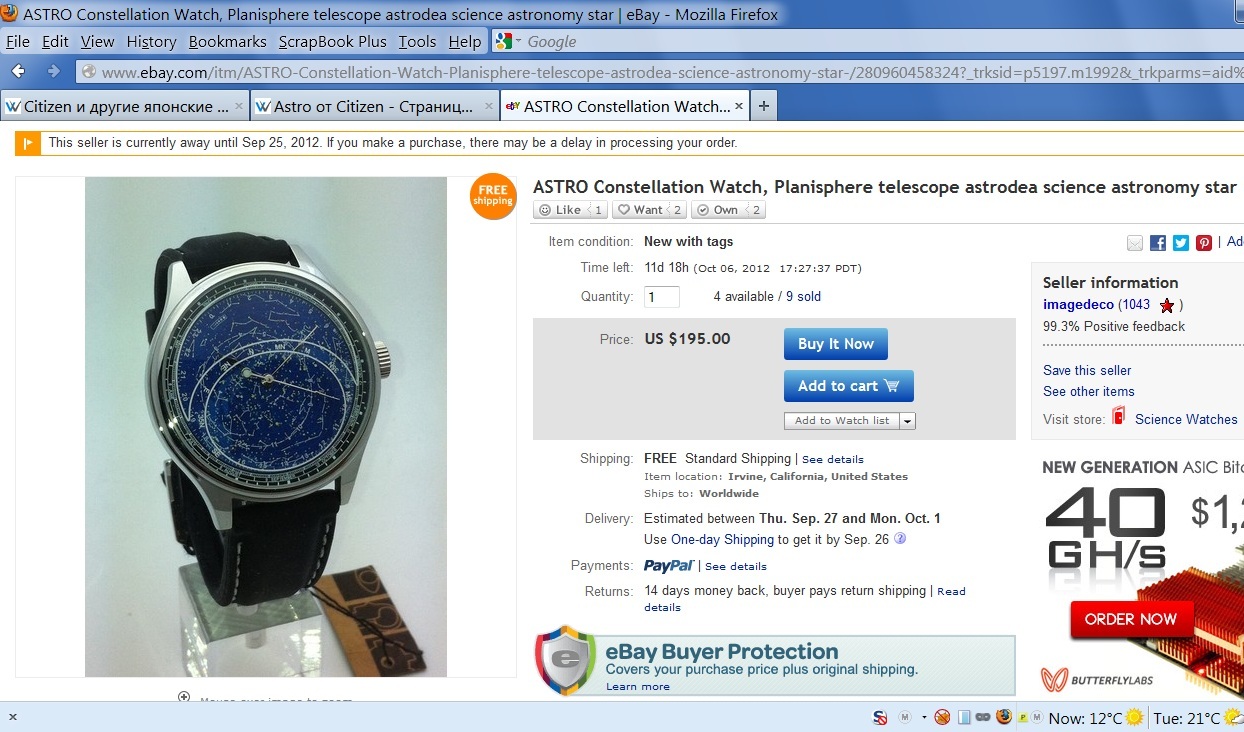Image resolution: width=1244 pixels, height=732 pixels.
Task: Go back with browser back arrow
Action: click(x=18, y=71)
